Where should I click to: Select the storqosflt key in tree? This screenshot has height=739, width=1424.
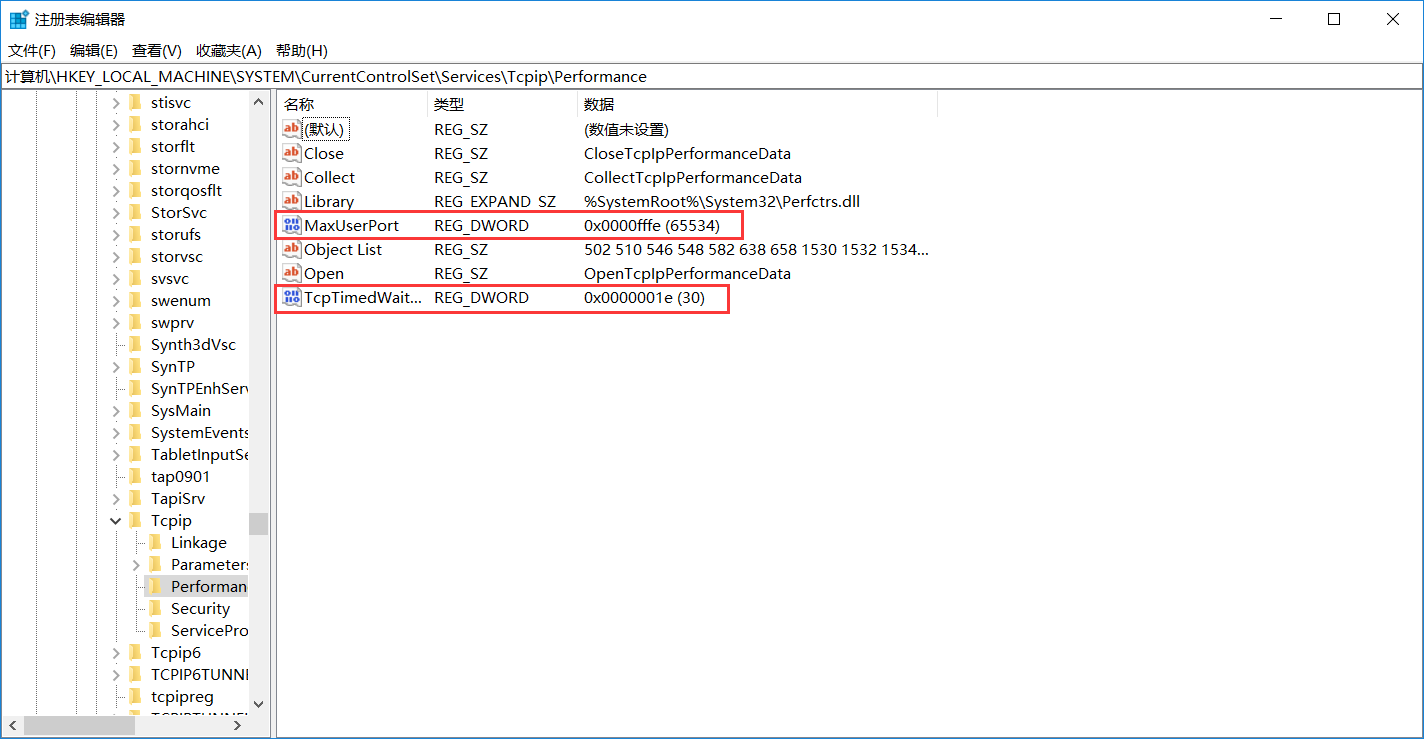tap(186, 190)
